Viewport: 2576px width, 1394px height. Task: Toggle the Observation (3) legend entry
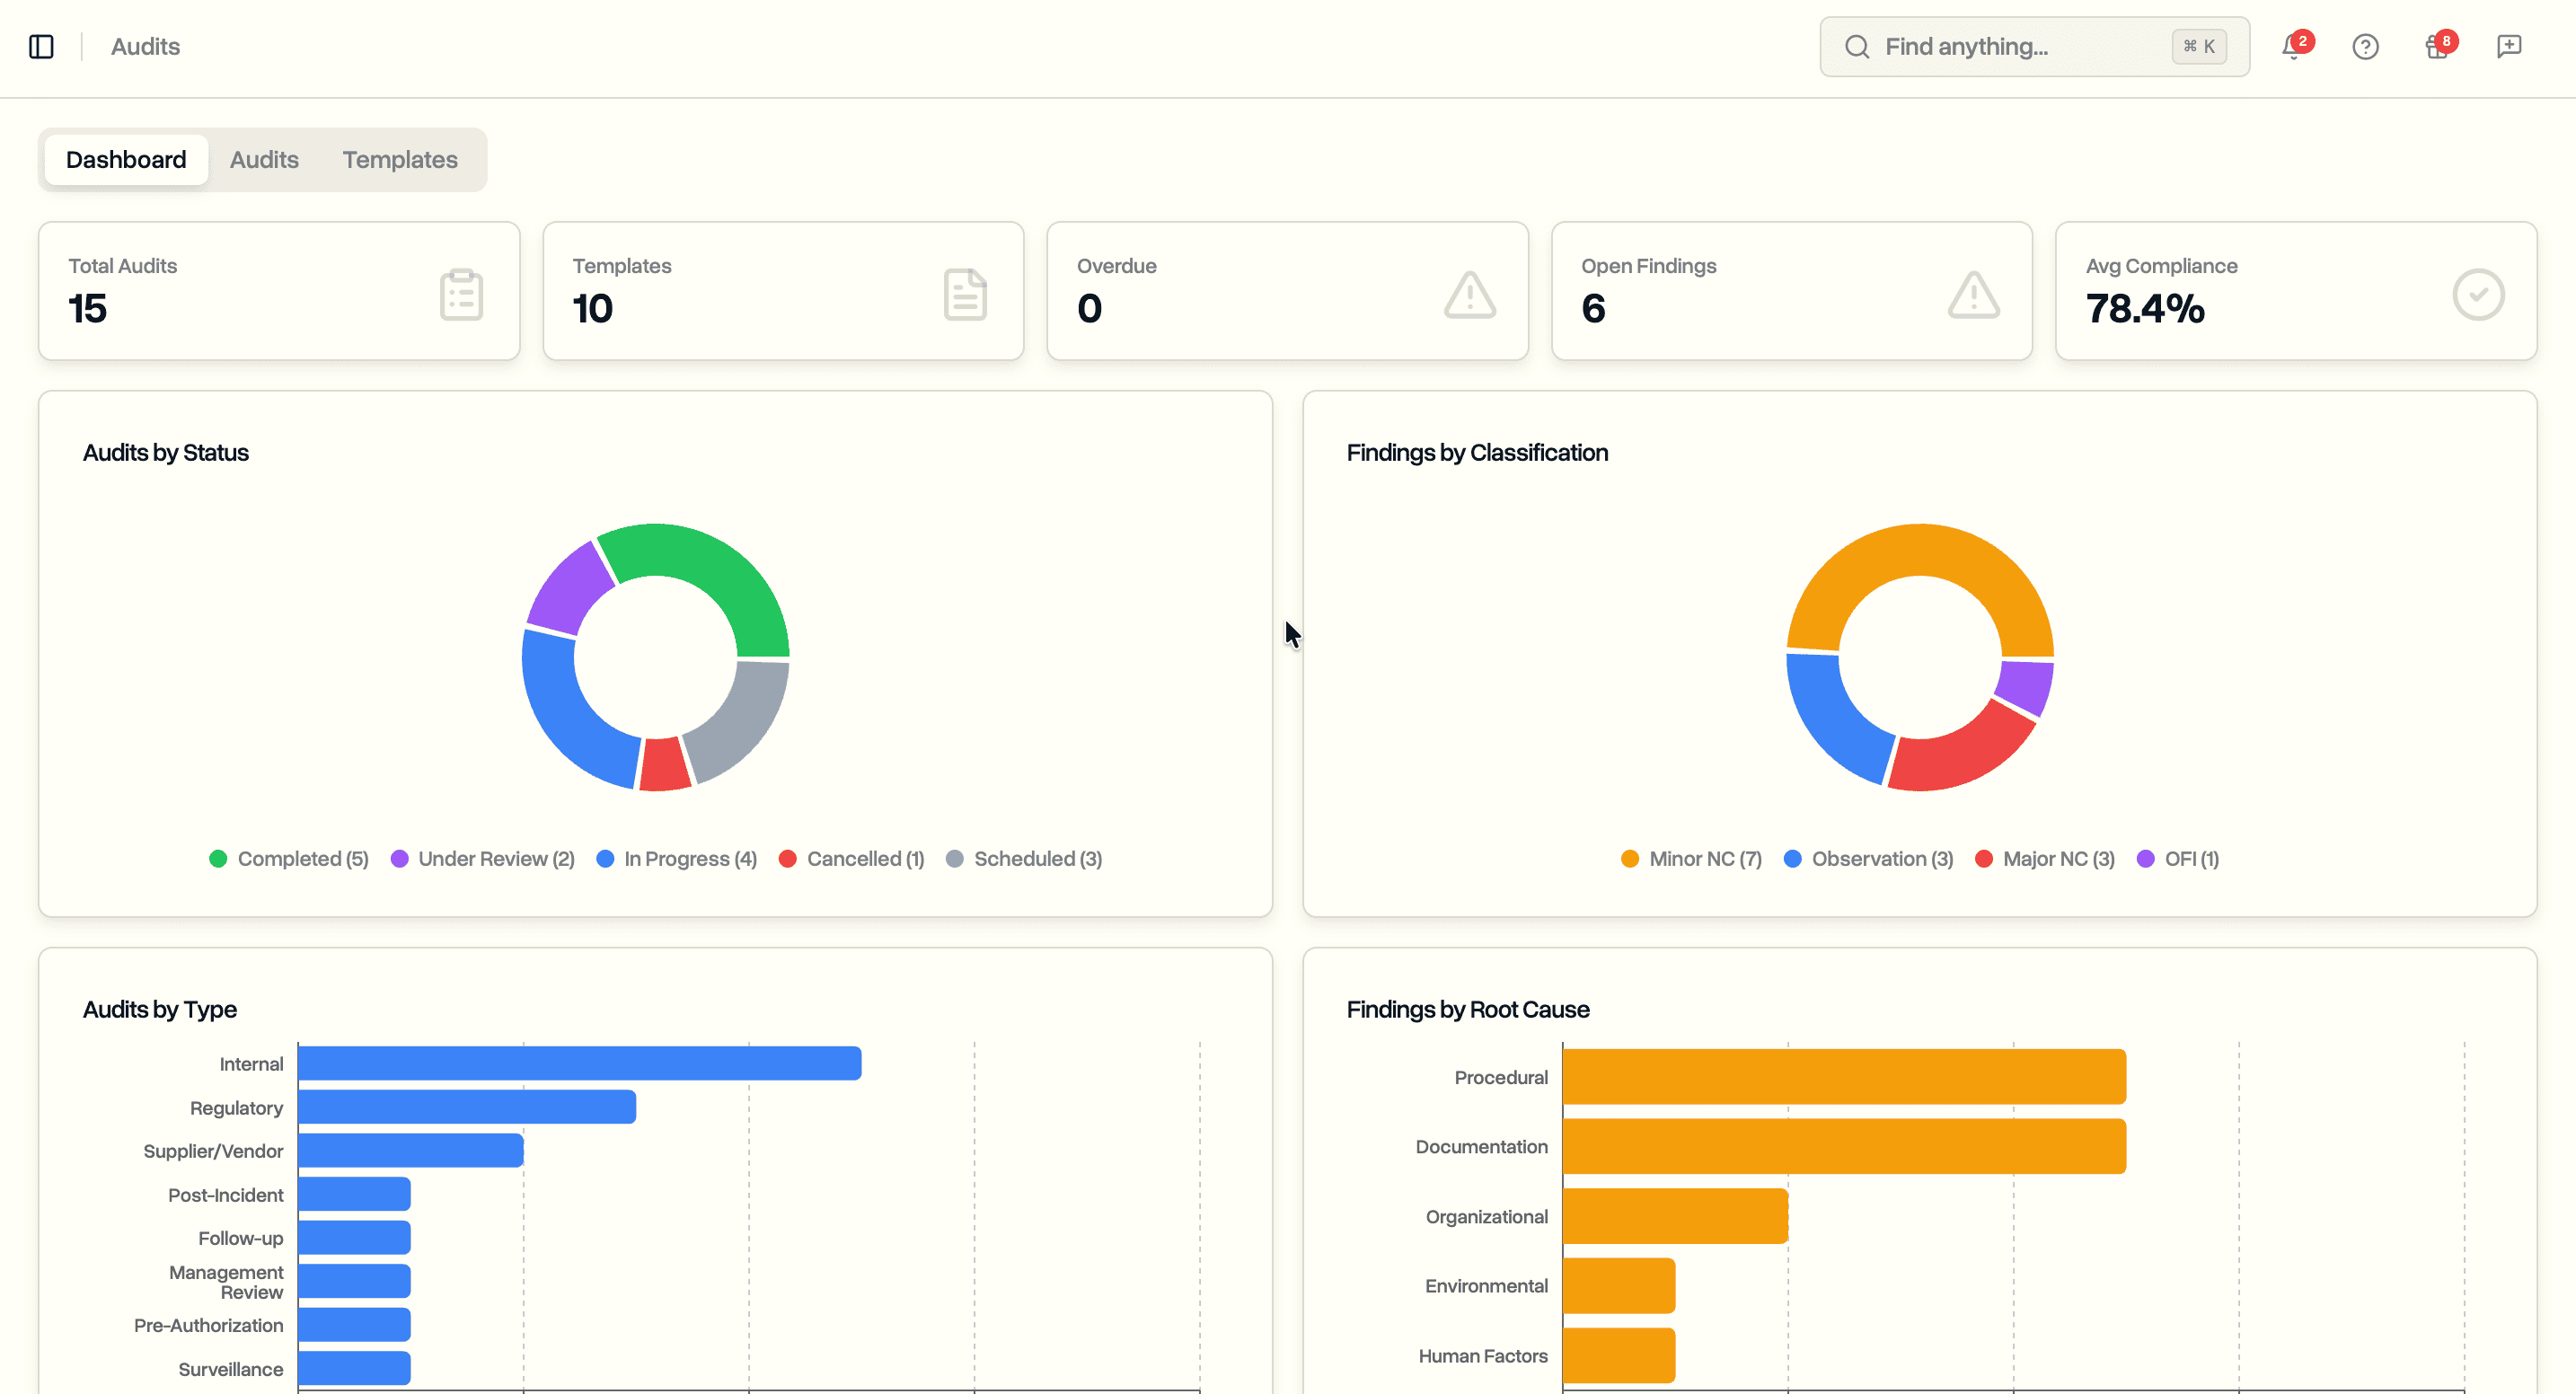pyautogui.click(x=1868, y=858)
